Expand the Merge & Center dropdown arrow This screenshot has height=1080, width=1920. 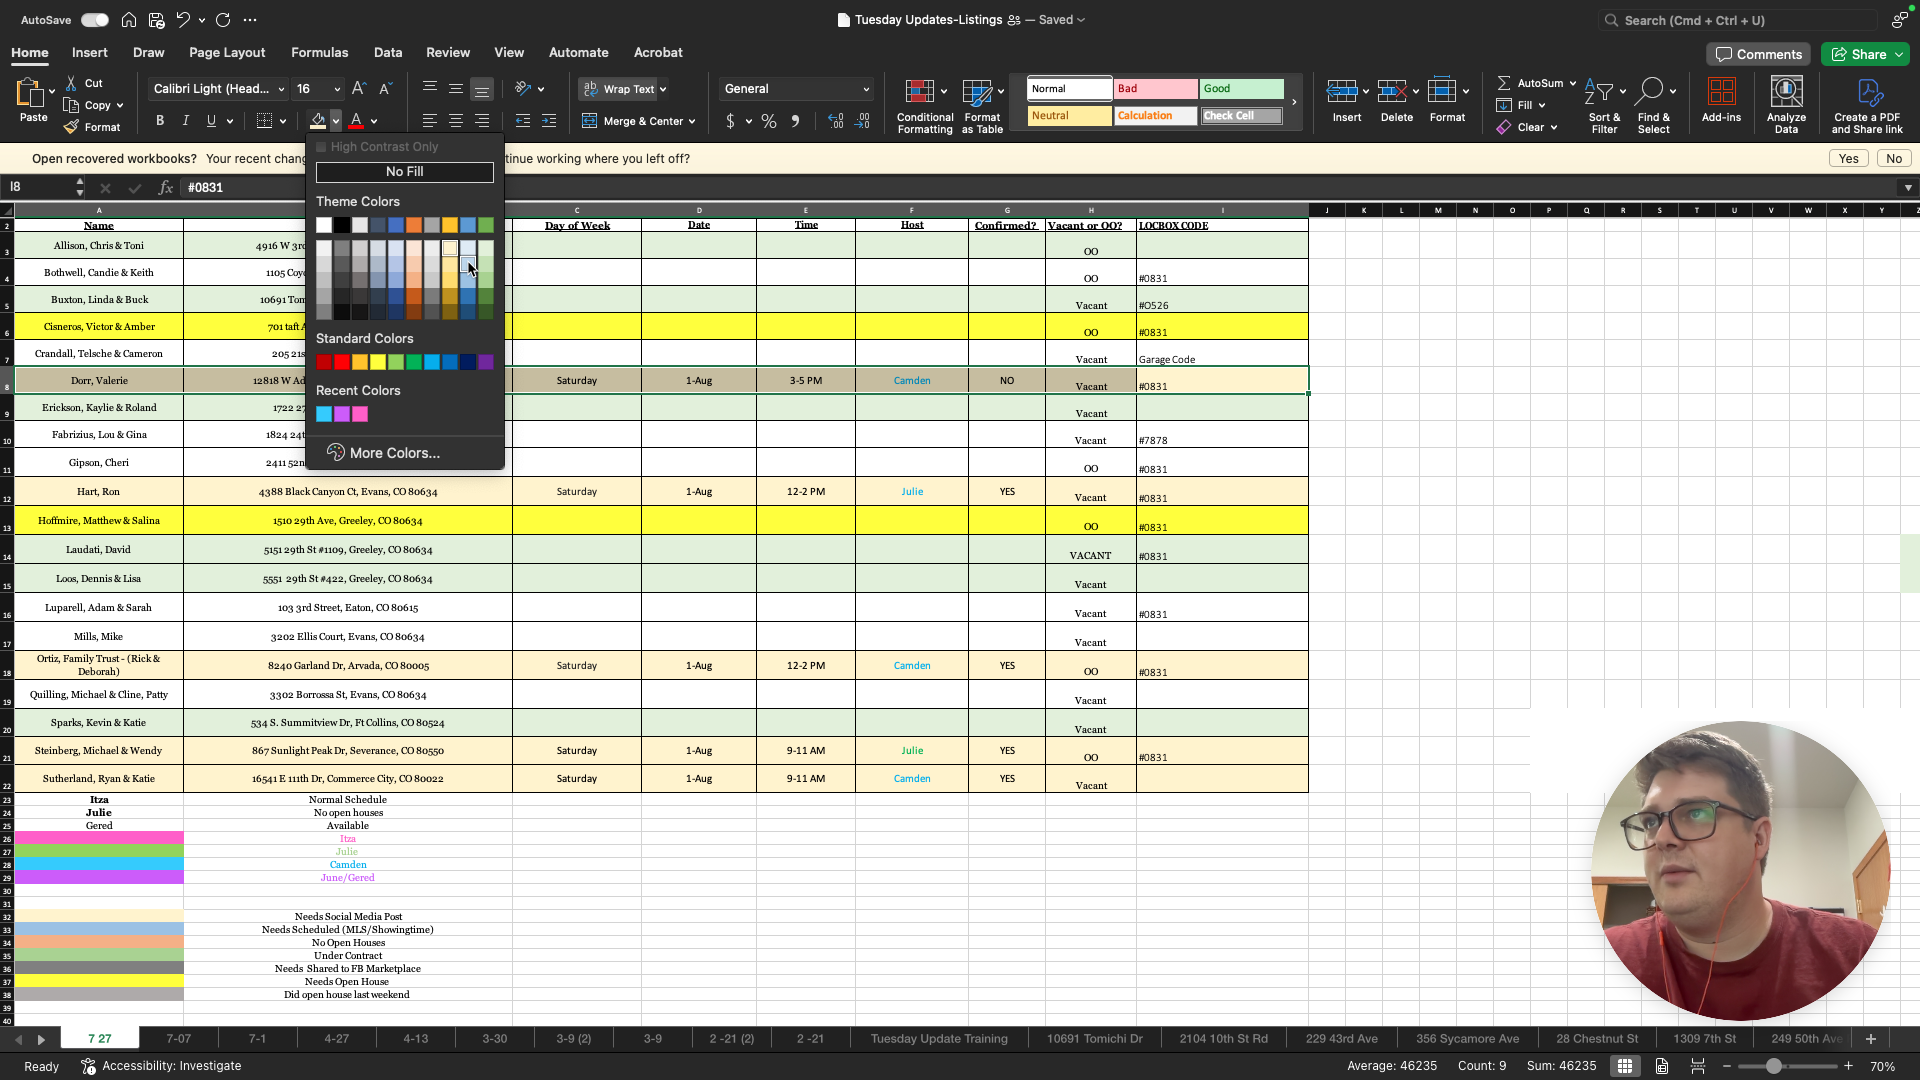692,122
